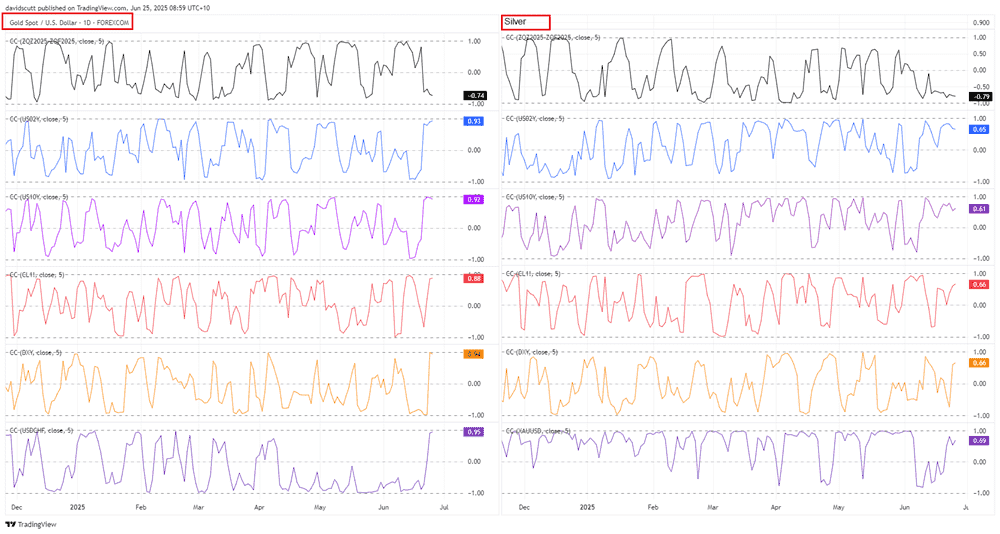Select the Apr marker on silver chart time axis
Viewport: 1000px width, 534px height.
tap(775, 508)
